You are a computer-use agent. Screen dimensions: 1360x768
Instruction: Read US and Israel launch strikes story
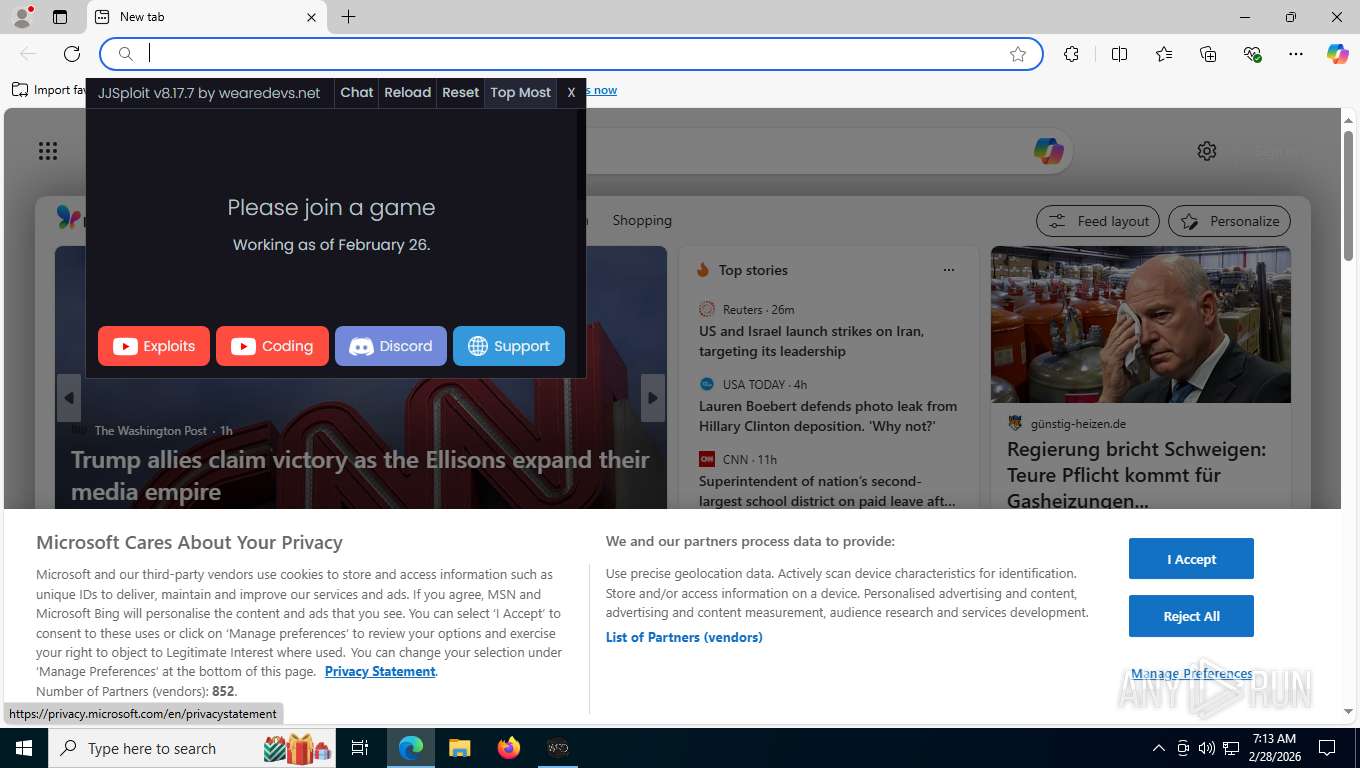pos(811,341)
